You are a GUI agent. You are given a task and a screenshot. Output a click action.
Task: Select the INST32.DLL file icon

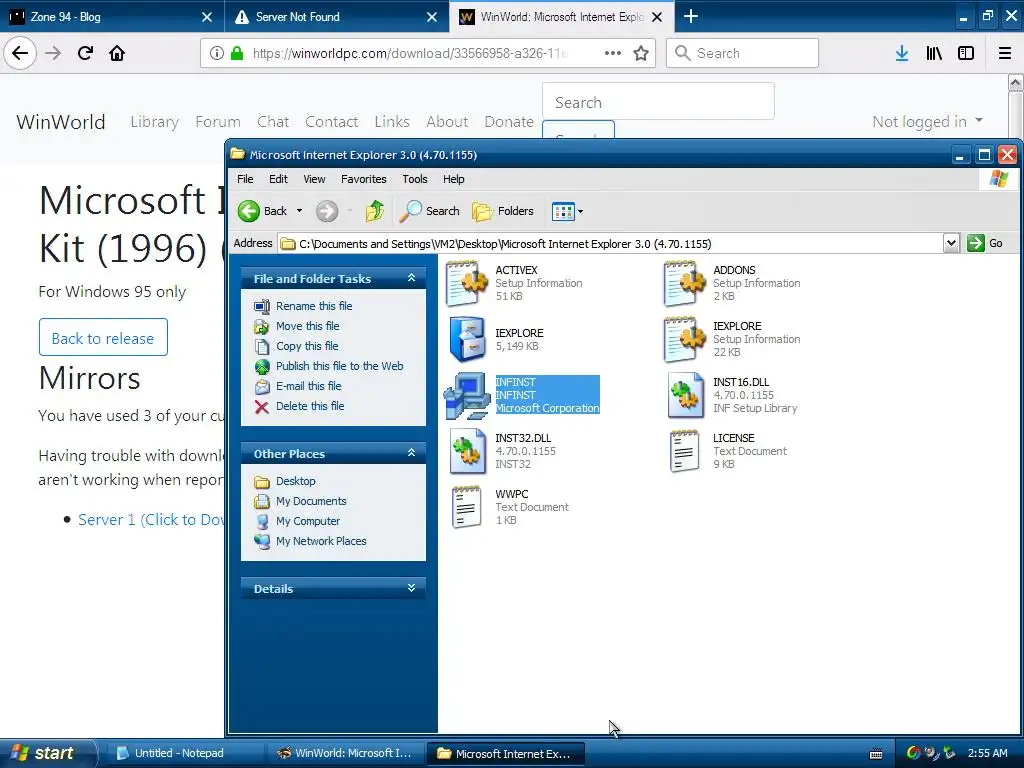(467, 451)
